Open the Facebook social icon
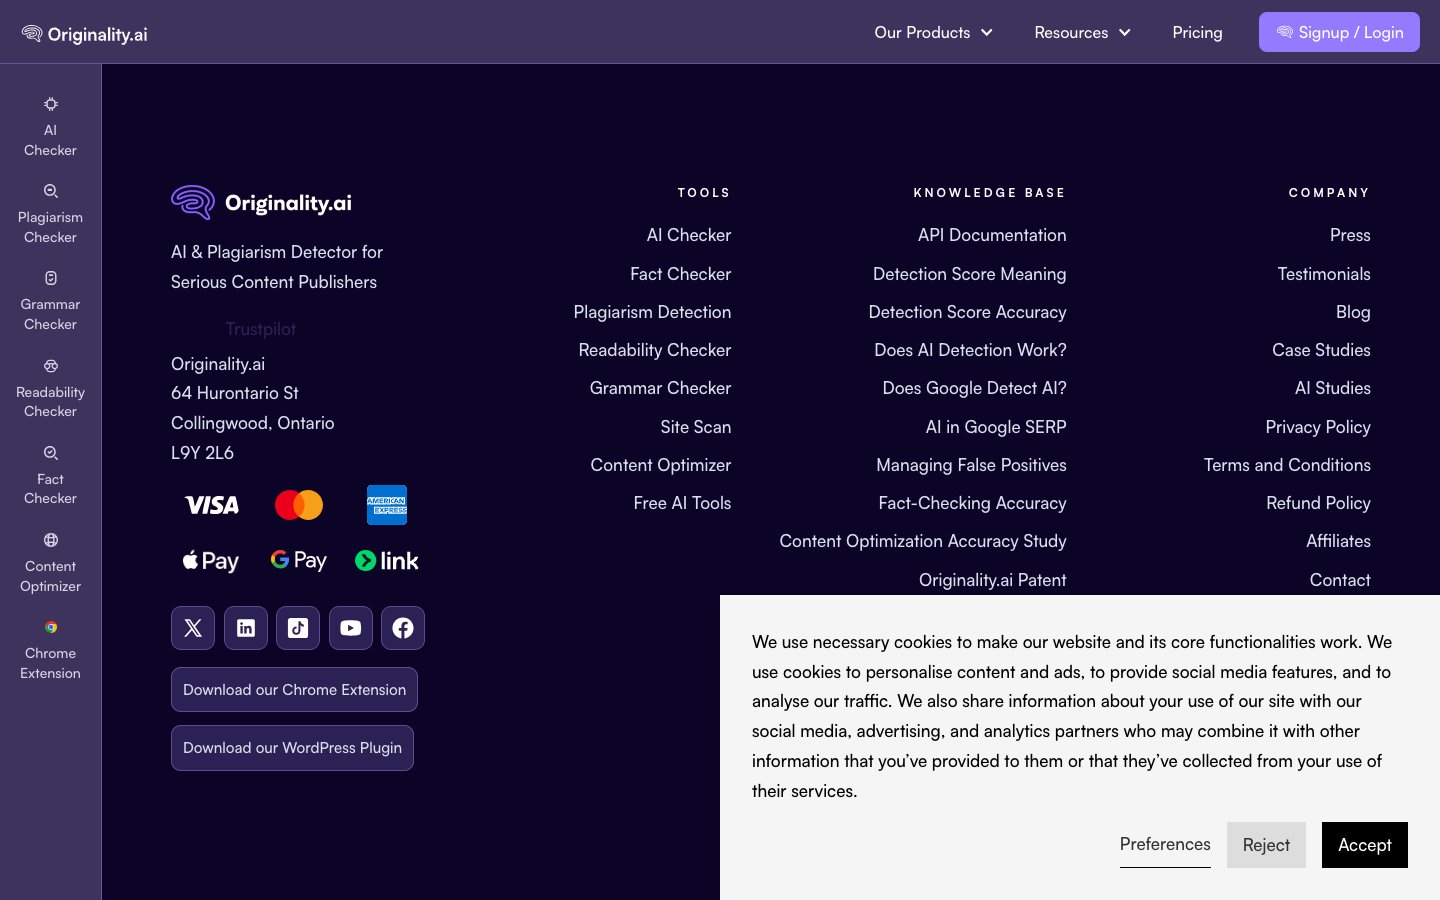The width and height of the screenshot is (1440, 900). point(403,628)
